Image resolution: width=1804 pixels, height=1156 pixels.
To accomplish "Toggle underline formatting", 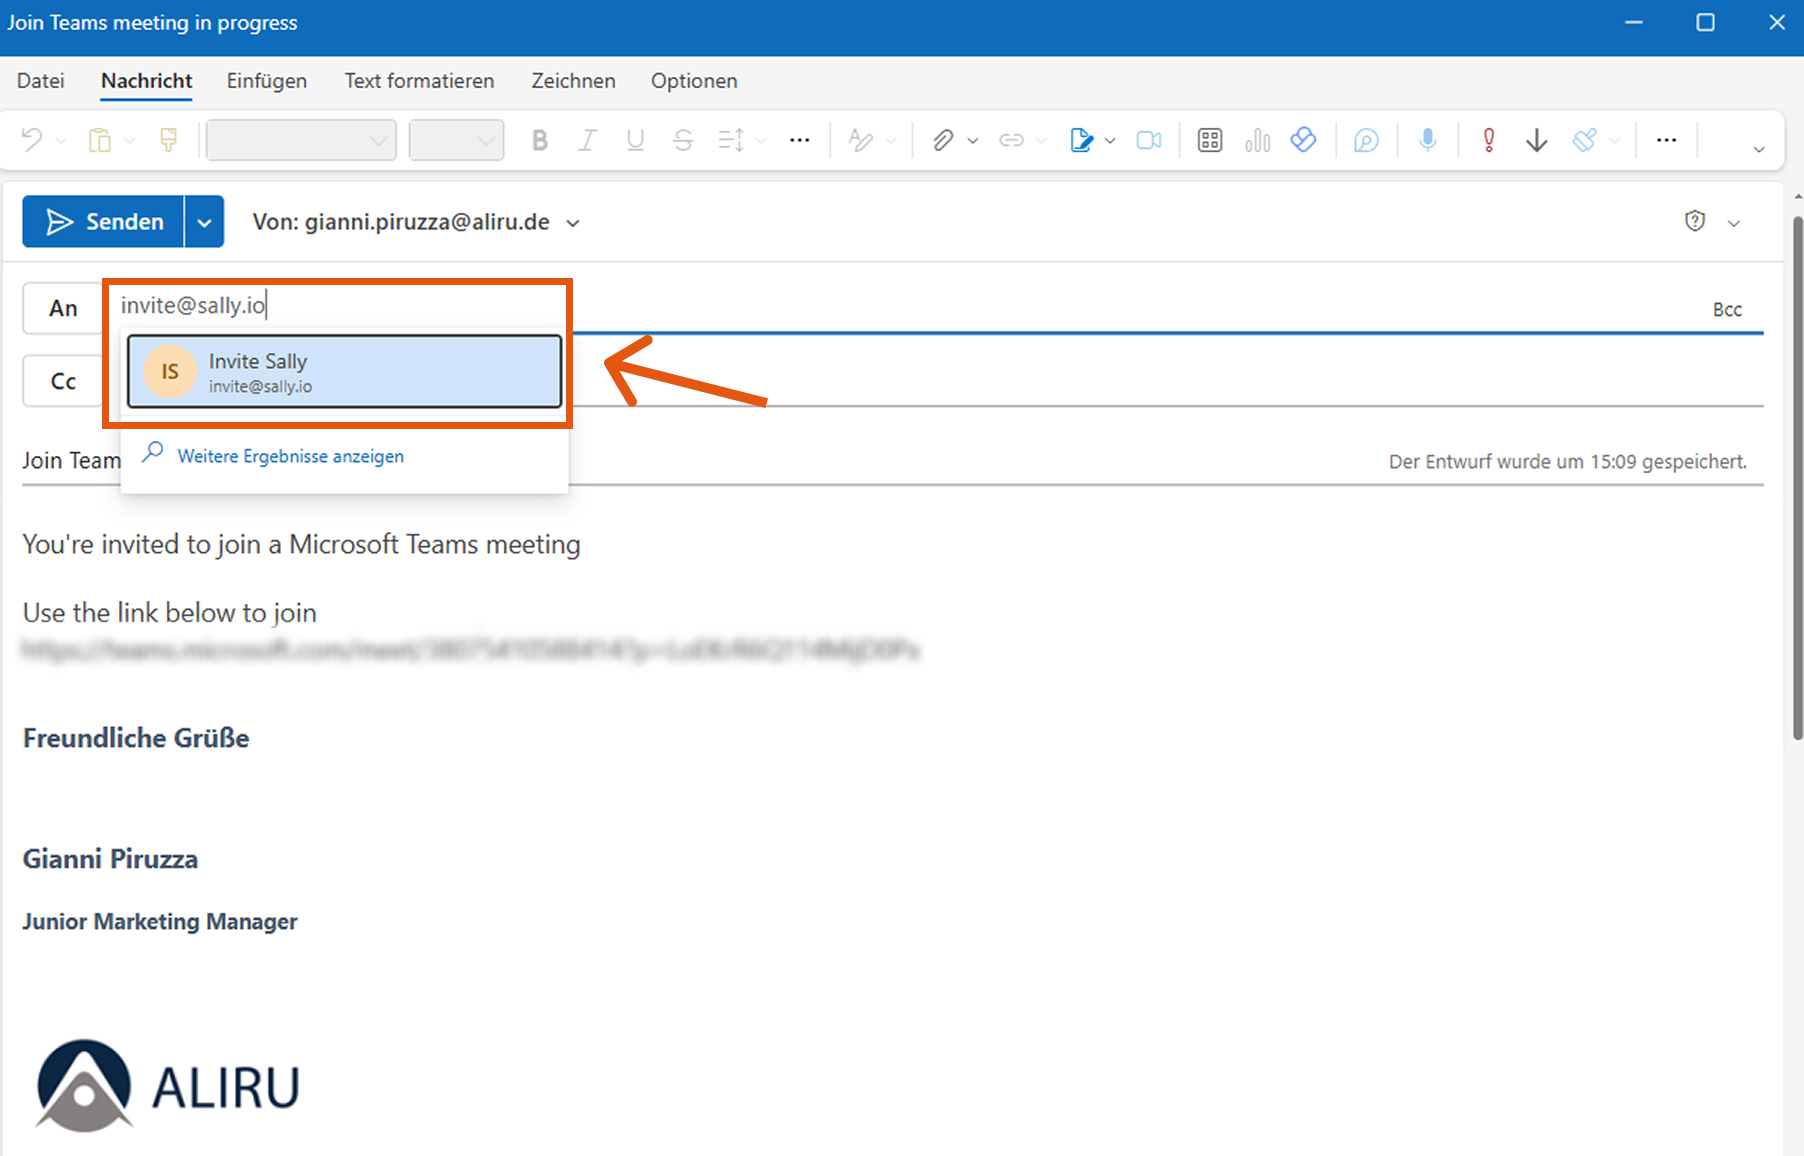I will click(x=635, y=141).
